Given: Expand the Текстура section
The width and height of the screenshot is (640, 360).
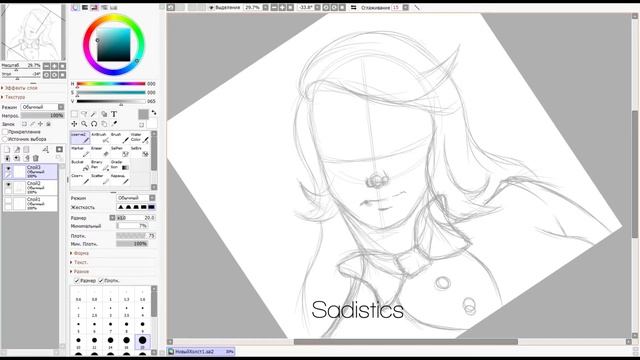Looking at the screenshot, I should coord(15,97).
